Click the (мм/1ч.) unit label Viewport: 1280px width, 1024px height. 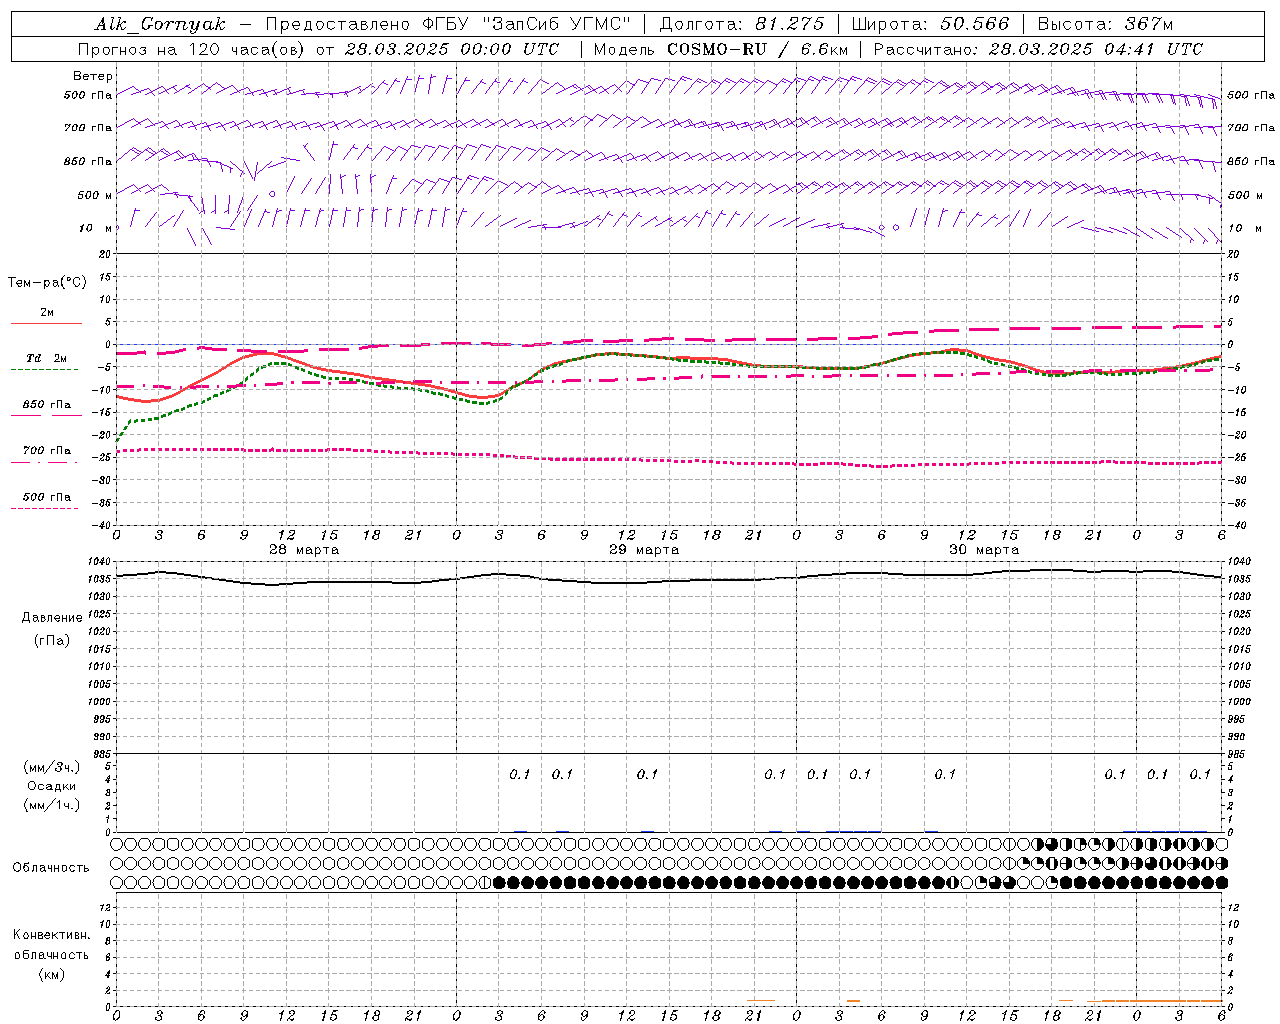(x=52, y=805)
